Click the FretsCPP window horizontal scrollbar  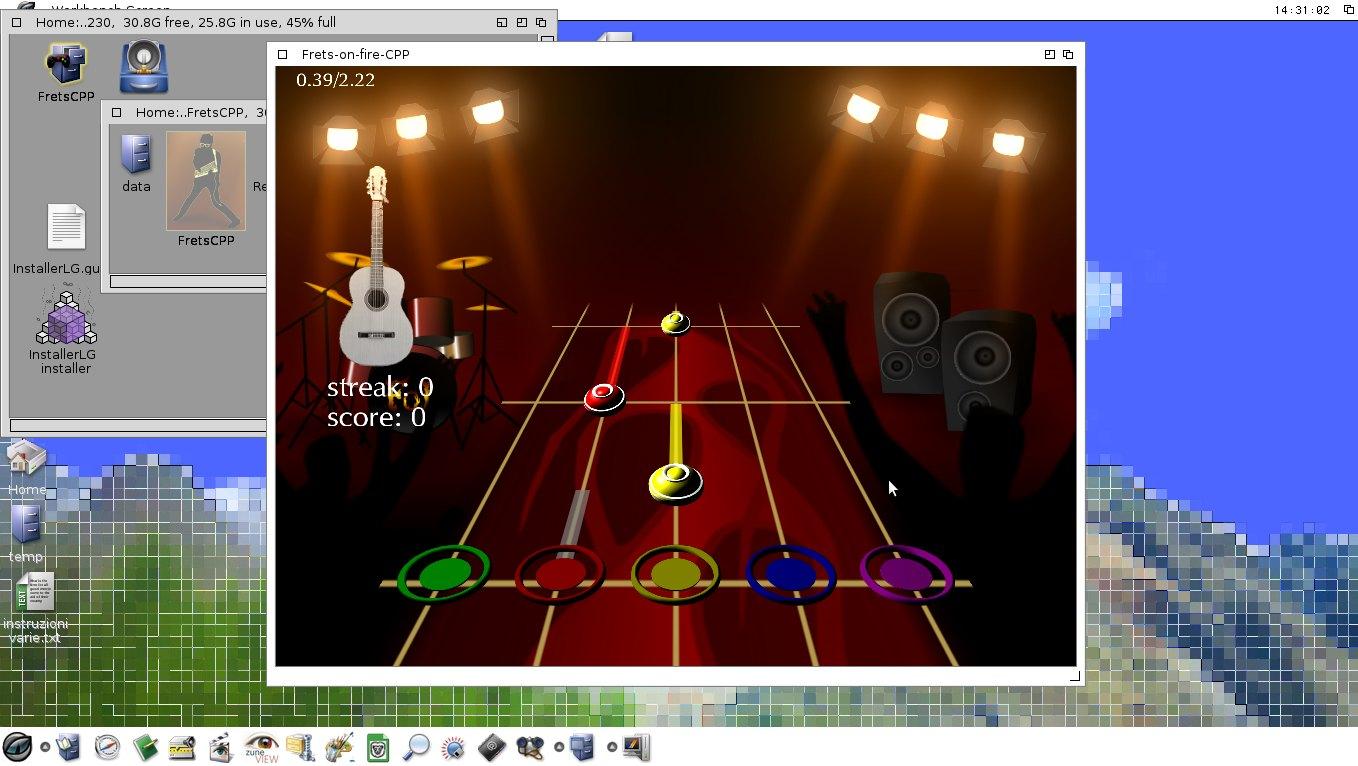tap(188, 282)
